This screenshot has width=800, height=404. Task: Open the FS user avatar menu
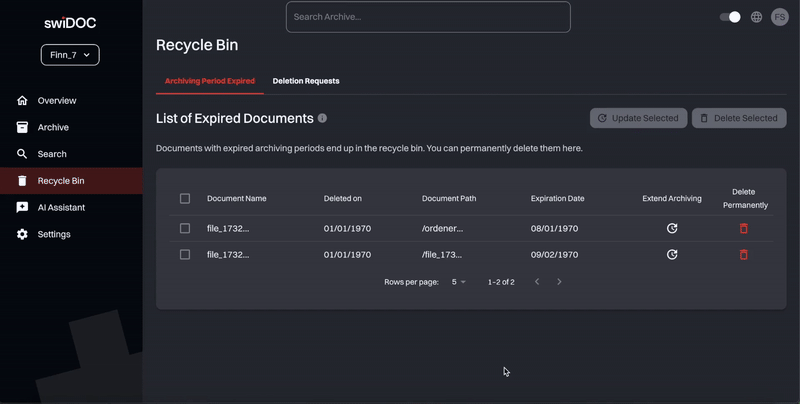(x=780, y=17)
